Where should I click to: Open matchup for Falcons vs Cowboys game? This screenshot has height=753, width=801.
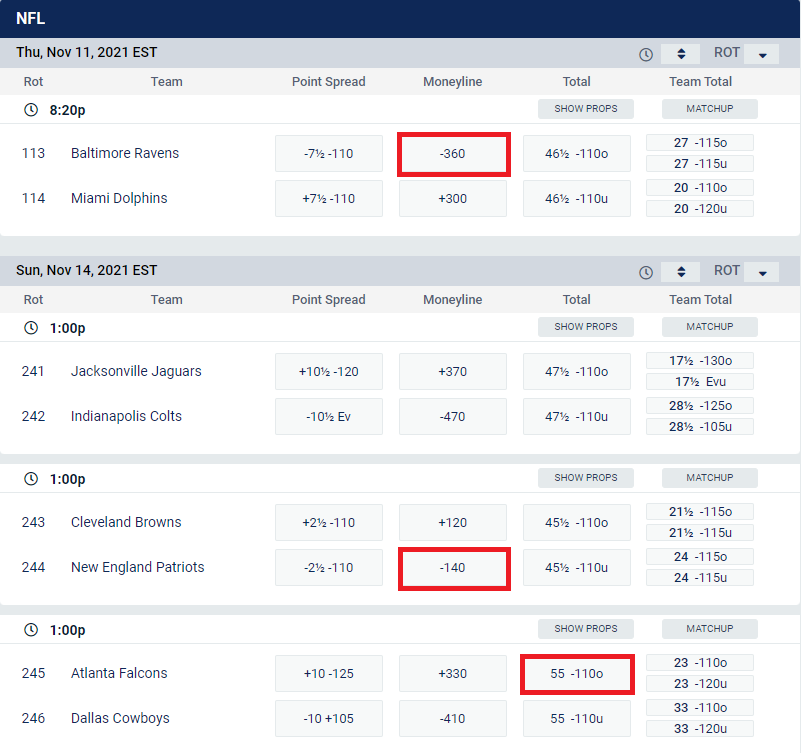(710, 629)
